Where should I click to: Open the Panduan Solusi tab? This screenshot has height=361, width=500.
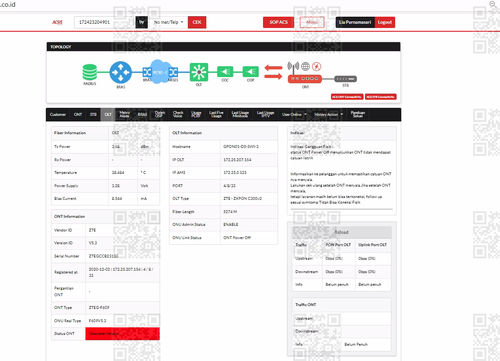click(x=358, y=114)
